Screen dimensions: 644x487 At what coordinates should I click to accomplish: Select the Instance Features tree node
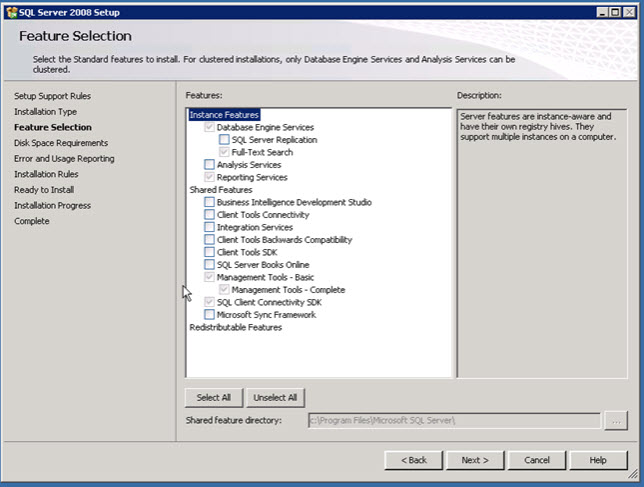pos(224,115)
